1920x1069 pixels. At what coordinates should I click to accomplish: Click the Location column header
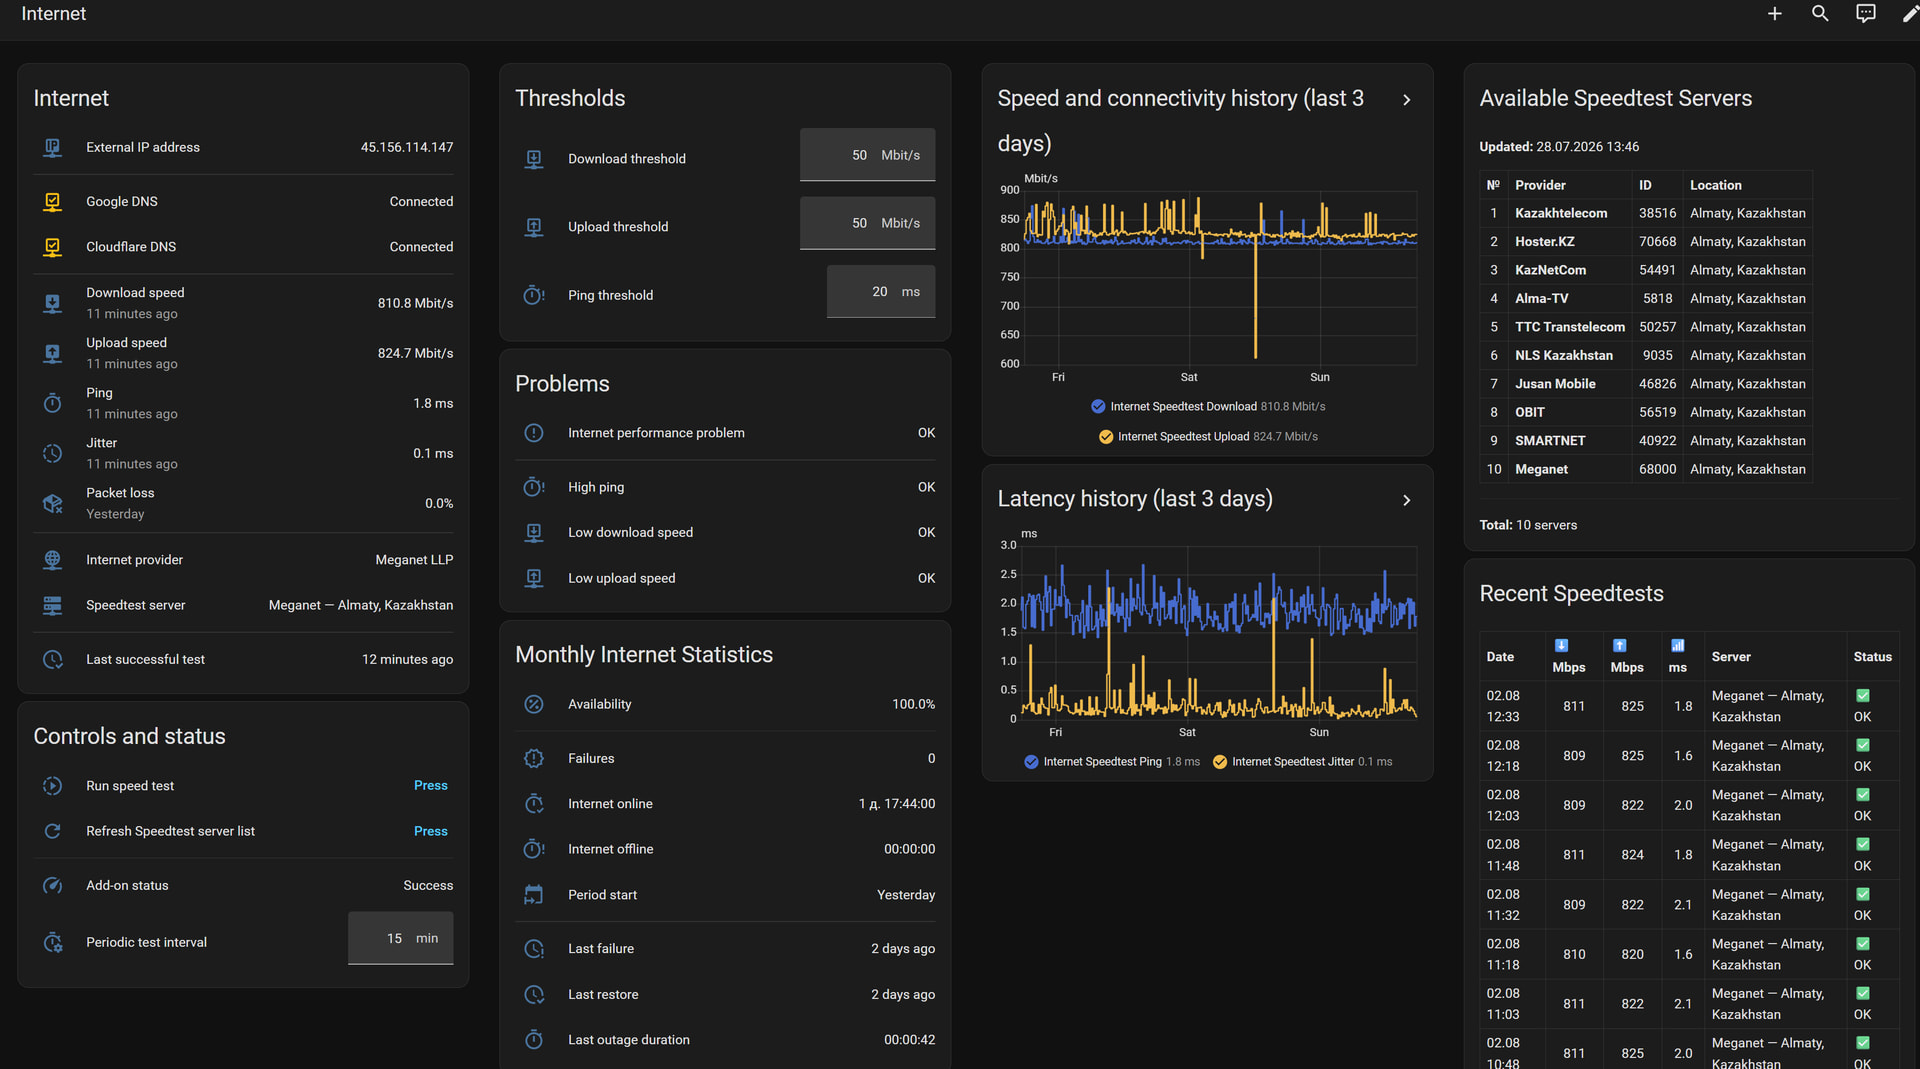(1716, 185)
